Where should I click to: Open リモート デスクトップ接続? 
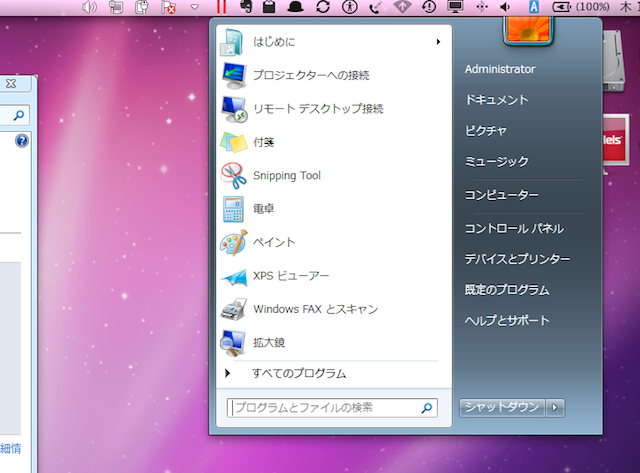(333, 109)
